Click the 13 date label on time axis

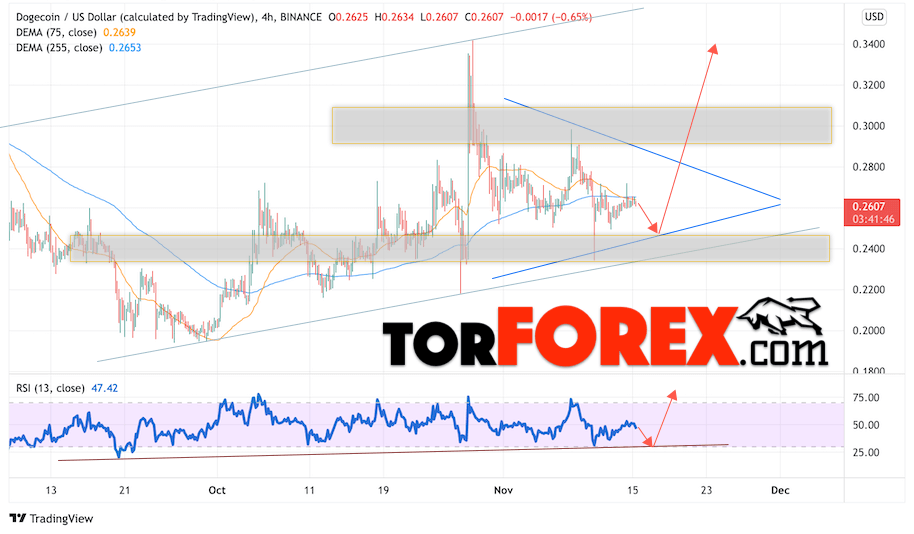click(x=51, y=491)
